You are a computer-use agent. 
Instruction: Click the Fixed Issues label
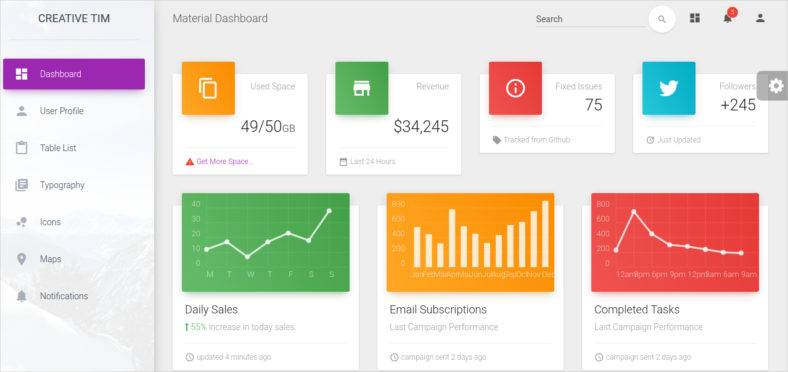(x=579, y=86)
